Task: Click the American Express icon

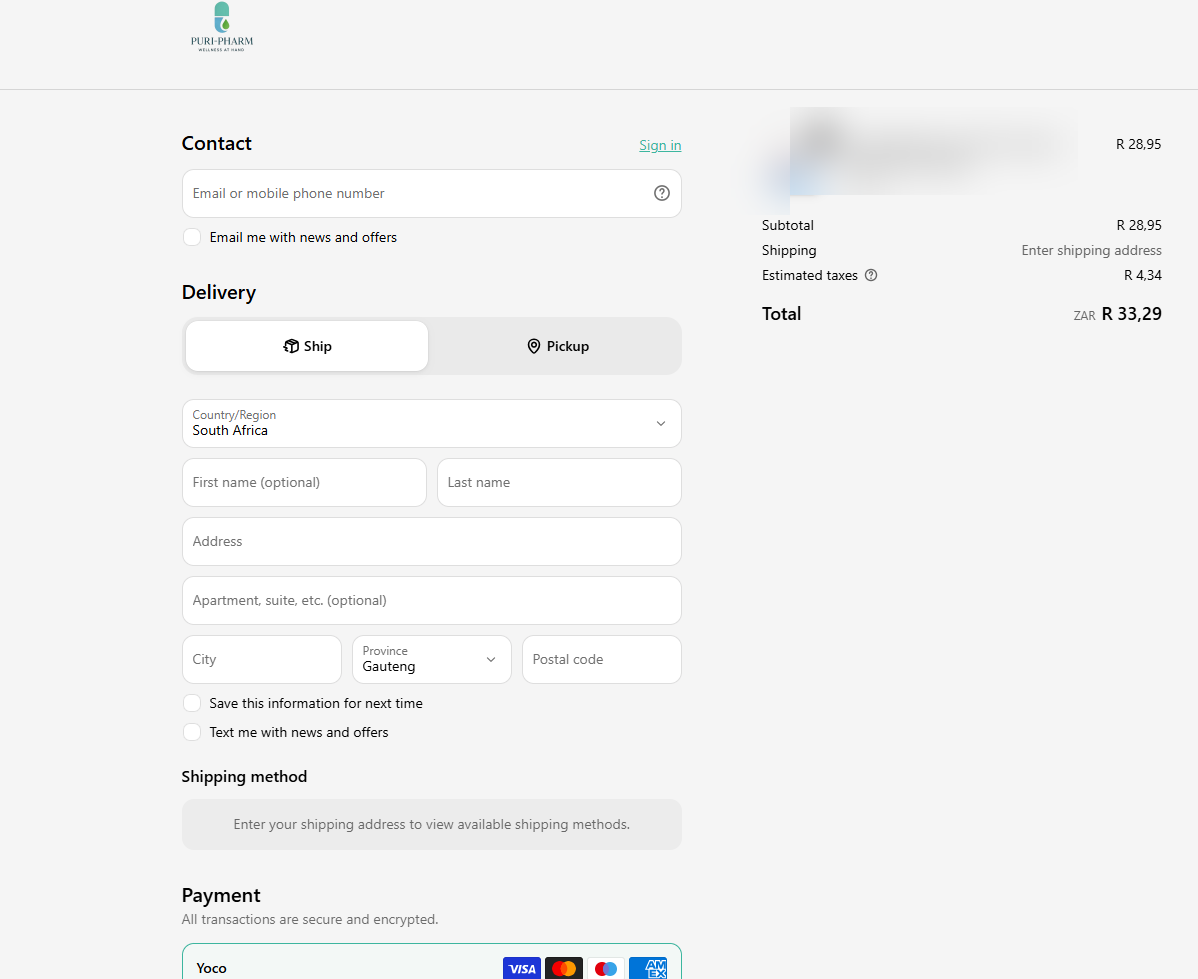Action: [x=648, y=968]
